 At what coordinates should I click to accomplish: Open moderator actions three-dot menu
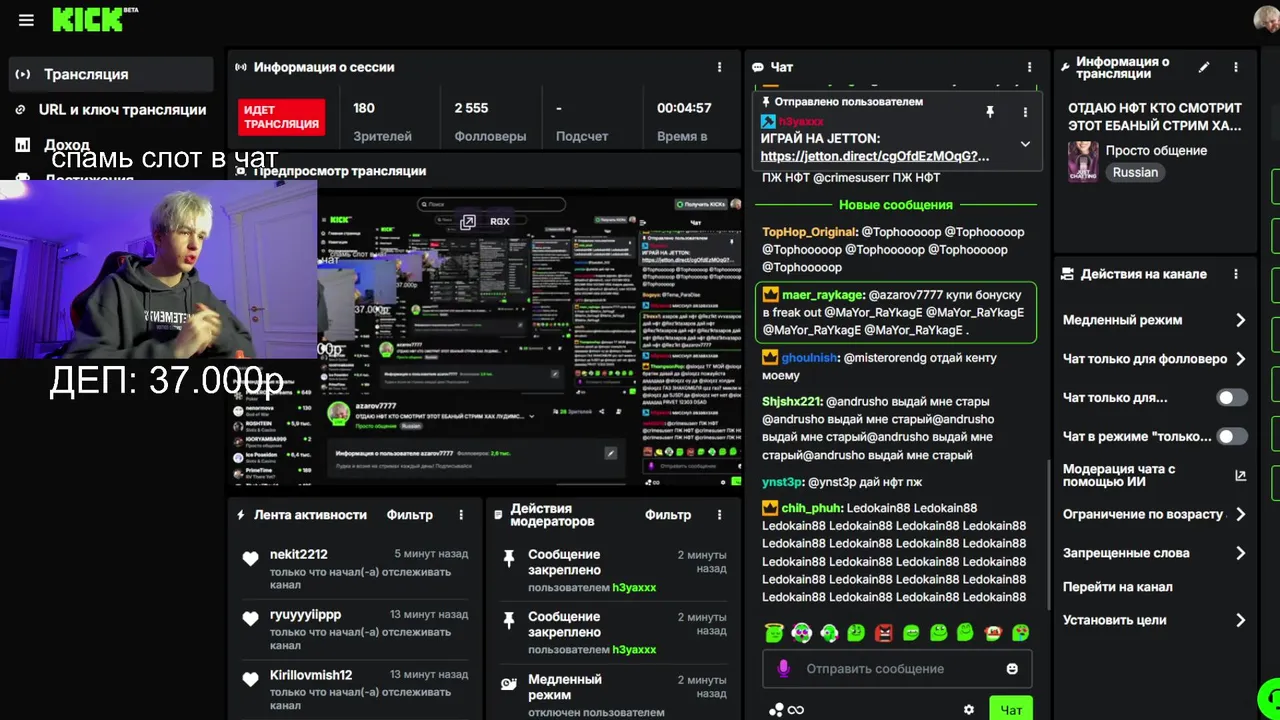[x=719, y=515]
